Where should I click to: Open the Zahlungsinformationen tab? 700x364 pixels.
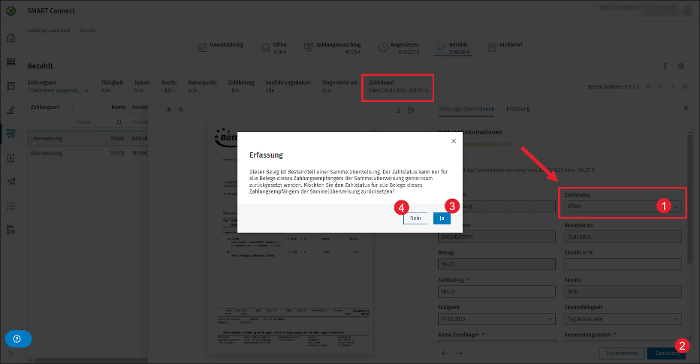click(466, 109)
